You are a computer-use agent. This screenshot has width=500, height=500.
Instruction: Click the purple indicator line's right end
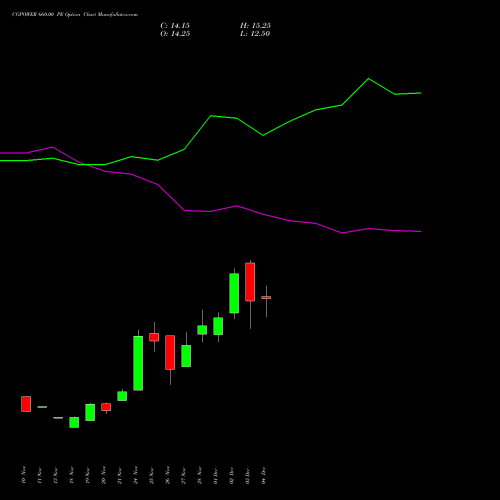click(x=420, y=231)
